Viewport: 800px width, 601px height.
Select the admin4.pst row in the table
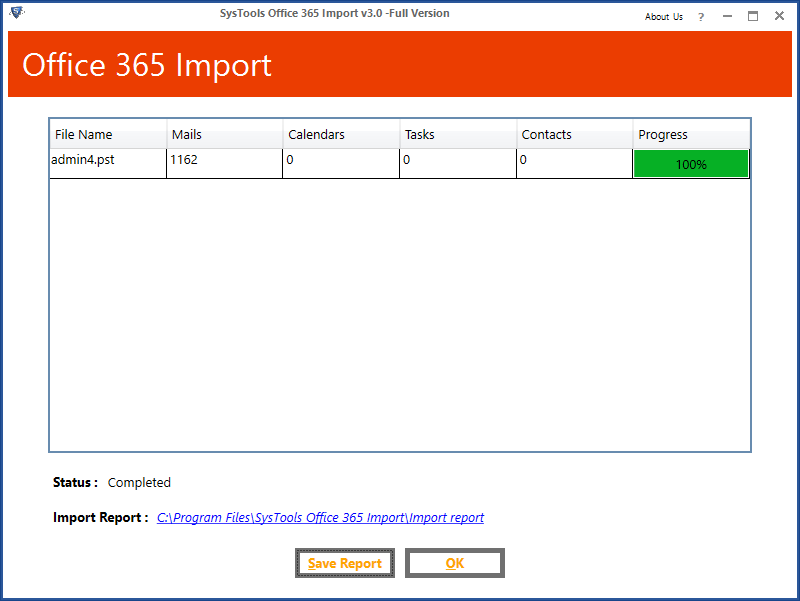click(x=85, y=159)
